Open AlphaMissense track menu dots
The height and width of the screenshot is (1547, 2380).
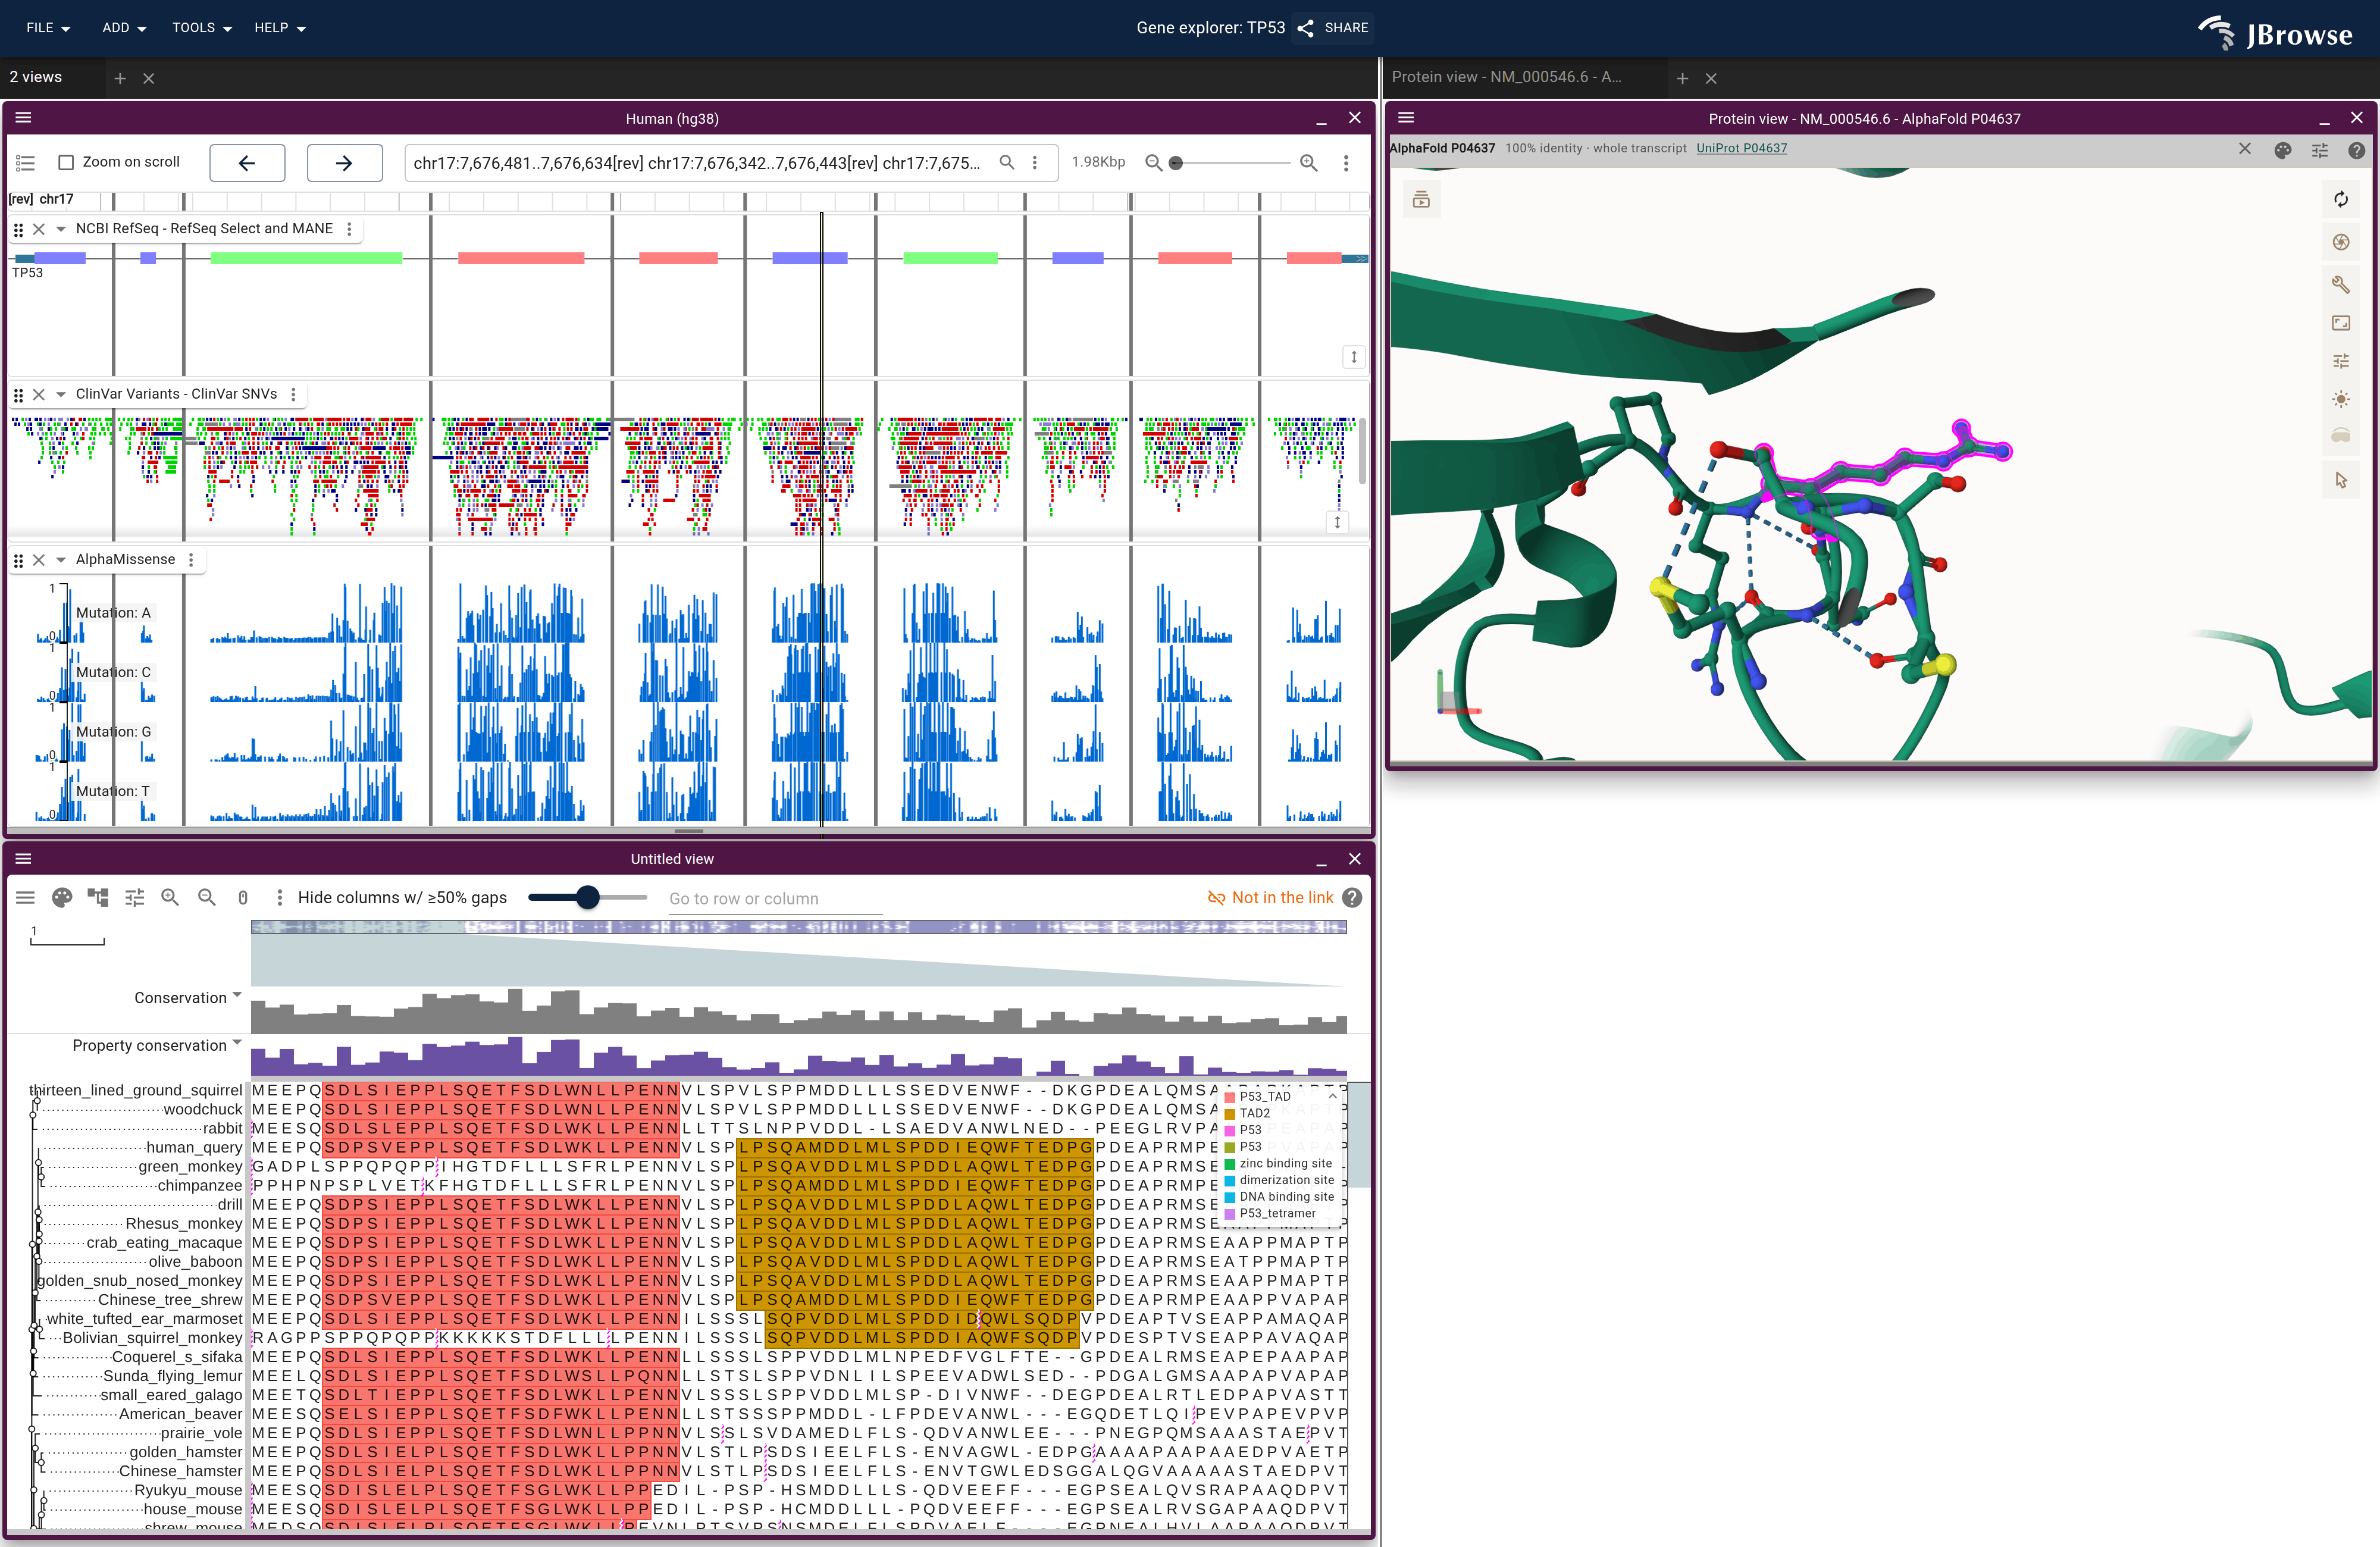coord(191,560)
